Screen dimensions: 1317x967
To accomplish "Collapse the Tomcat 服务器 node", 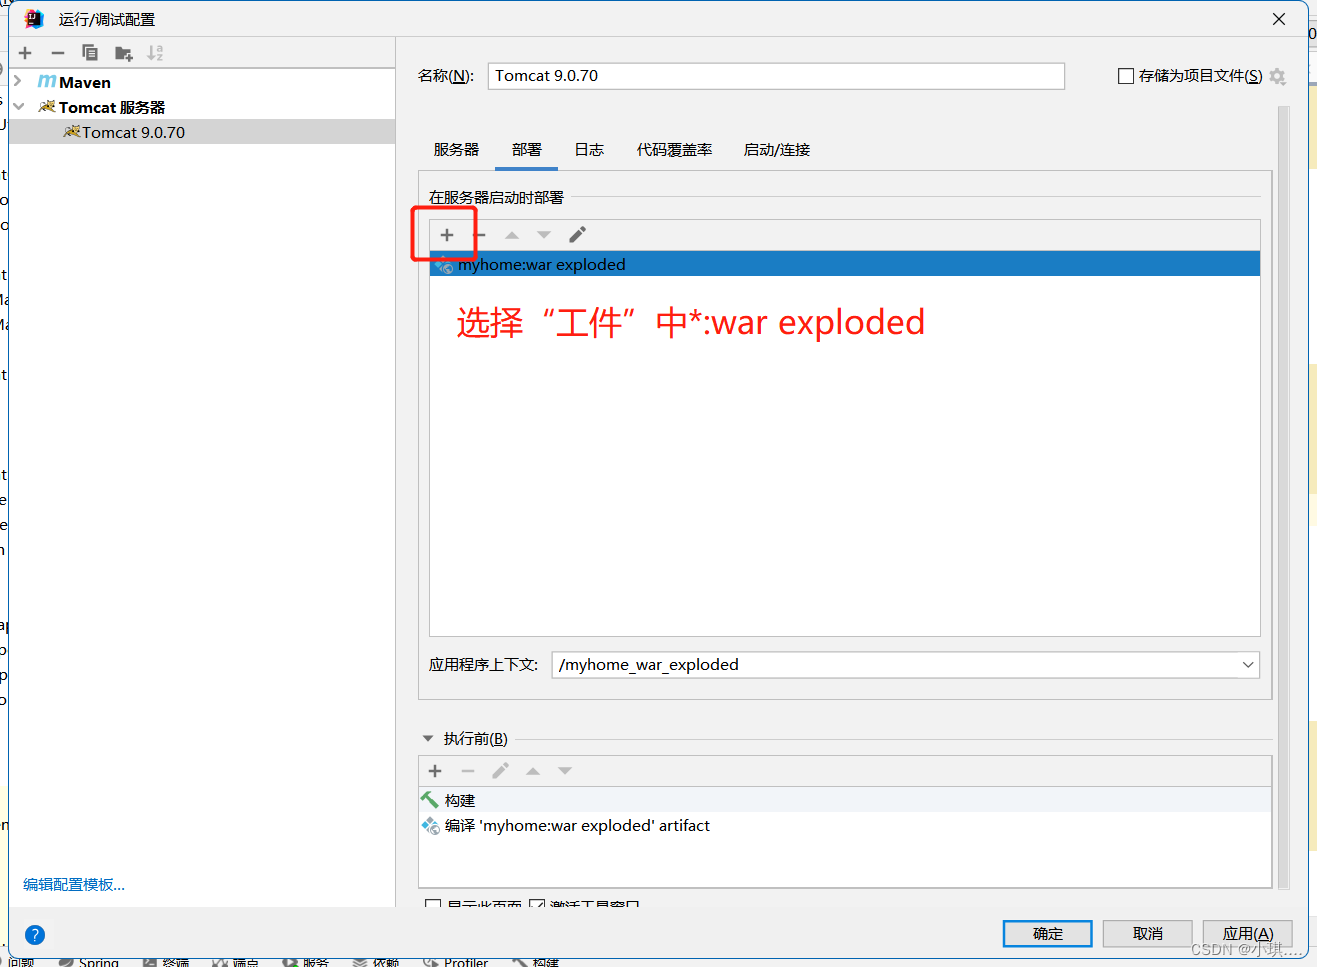I will pyautogui.click(x=18, y=106).
